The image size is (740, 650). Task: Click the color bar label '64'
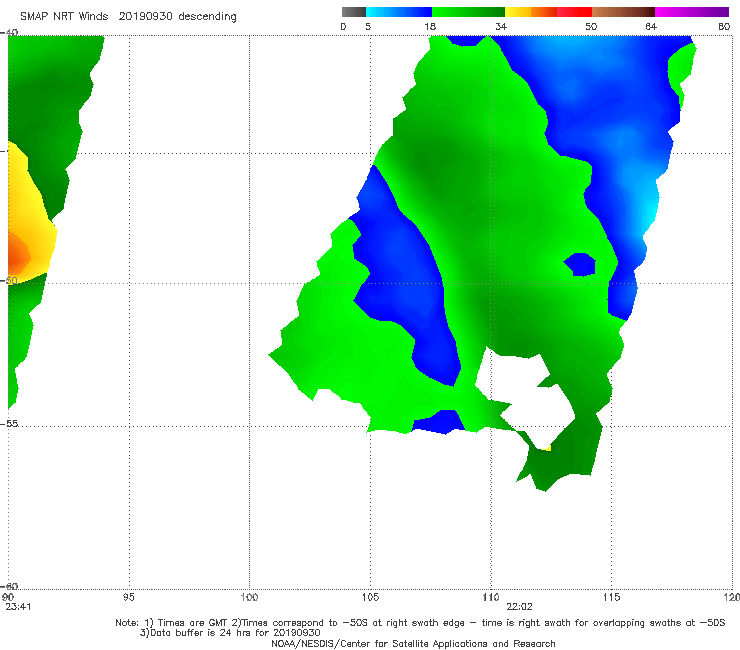[651, 27]
